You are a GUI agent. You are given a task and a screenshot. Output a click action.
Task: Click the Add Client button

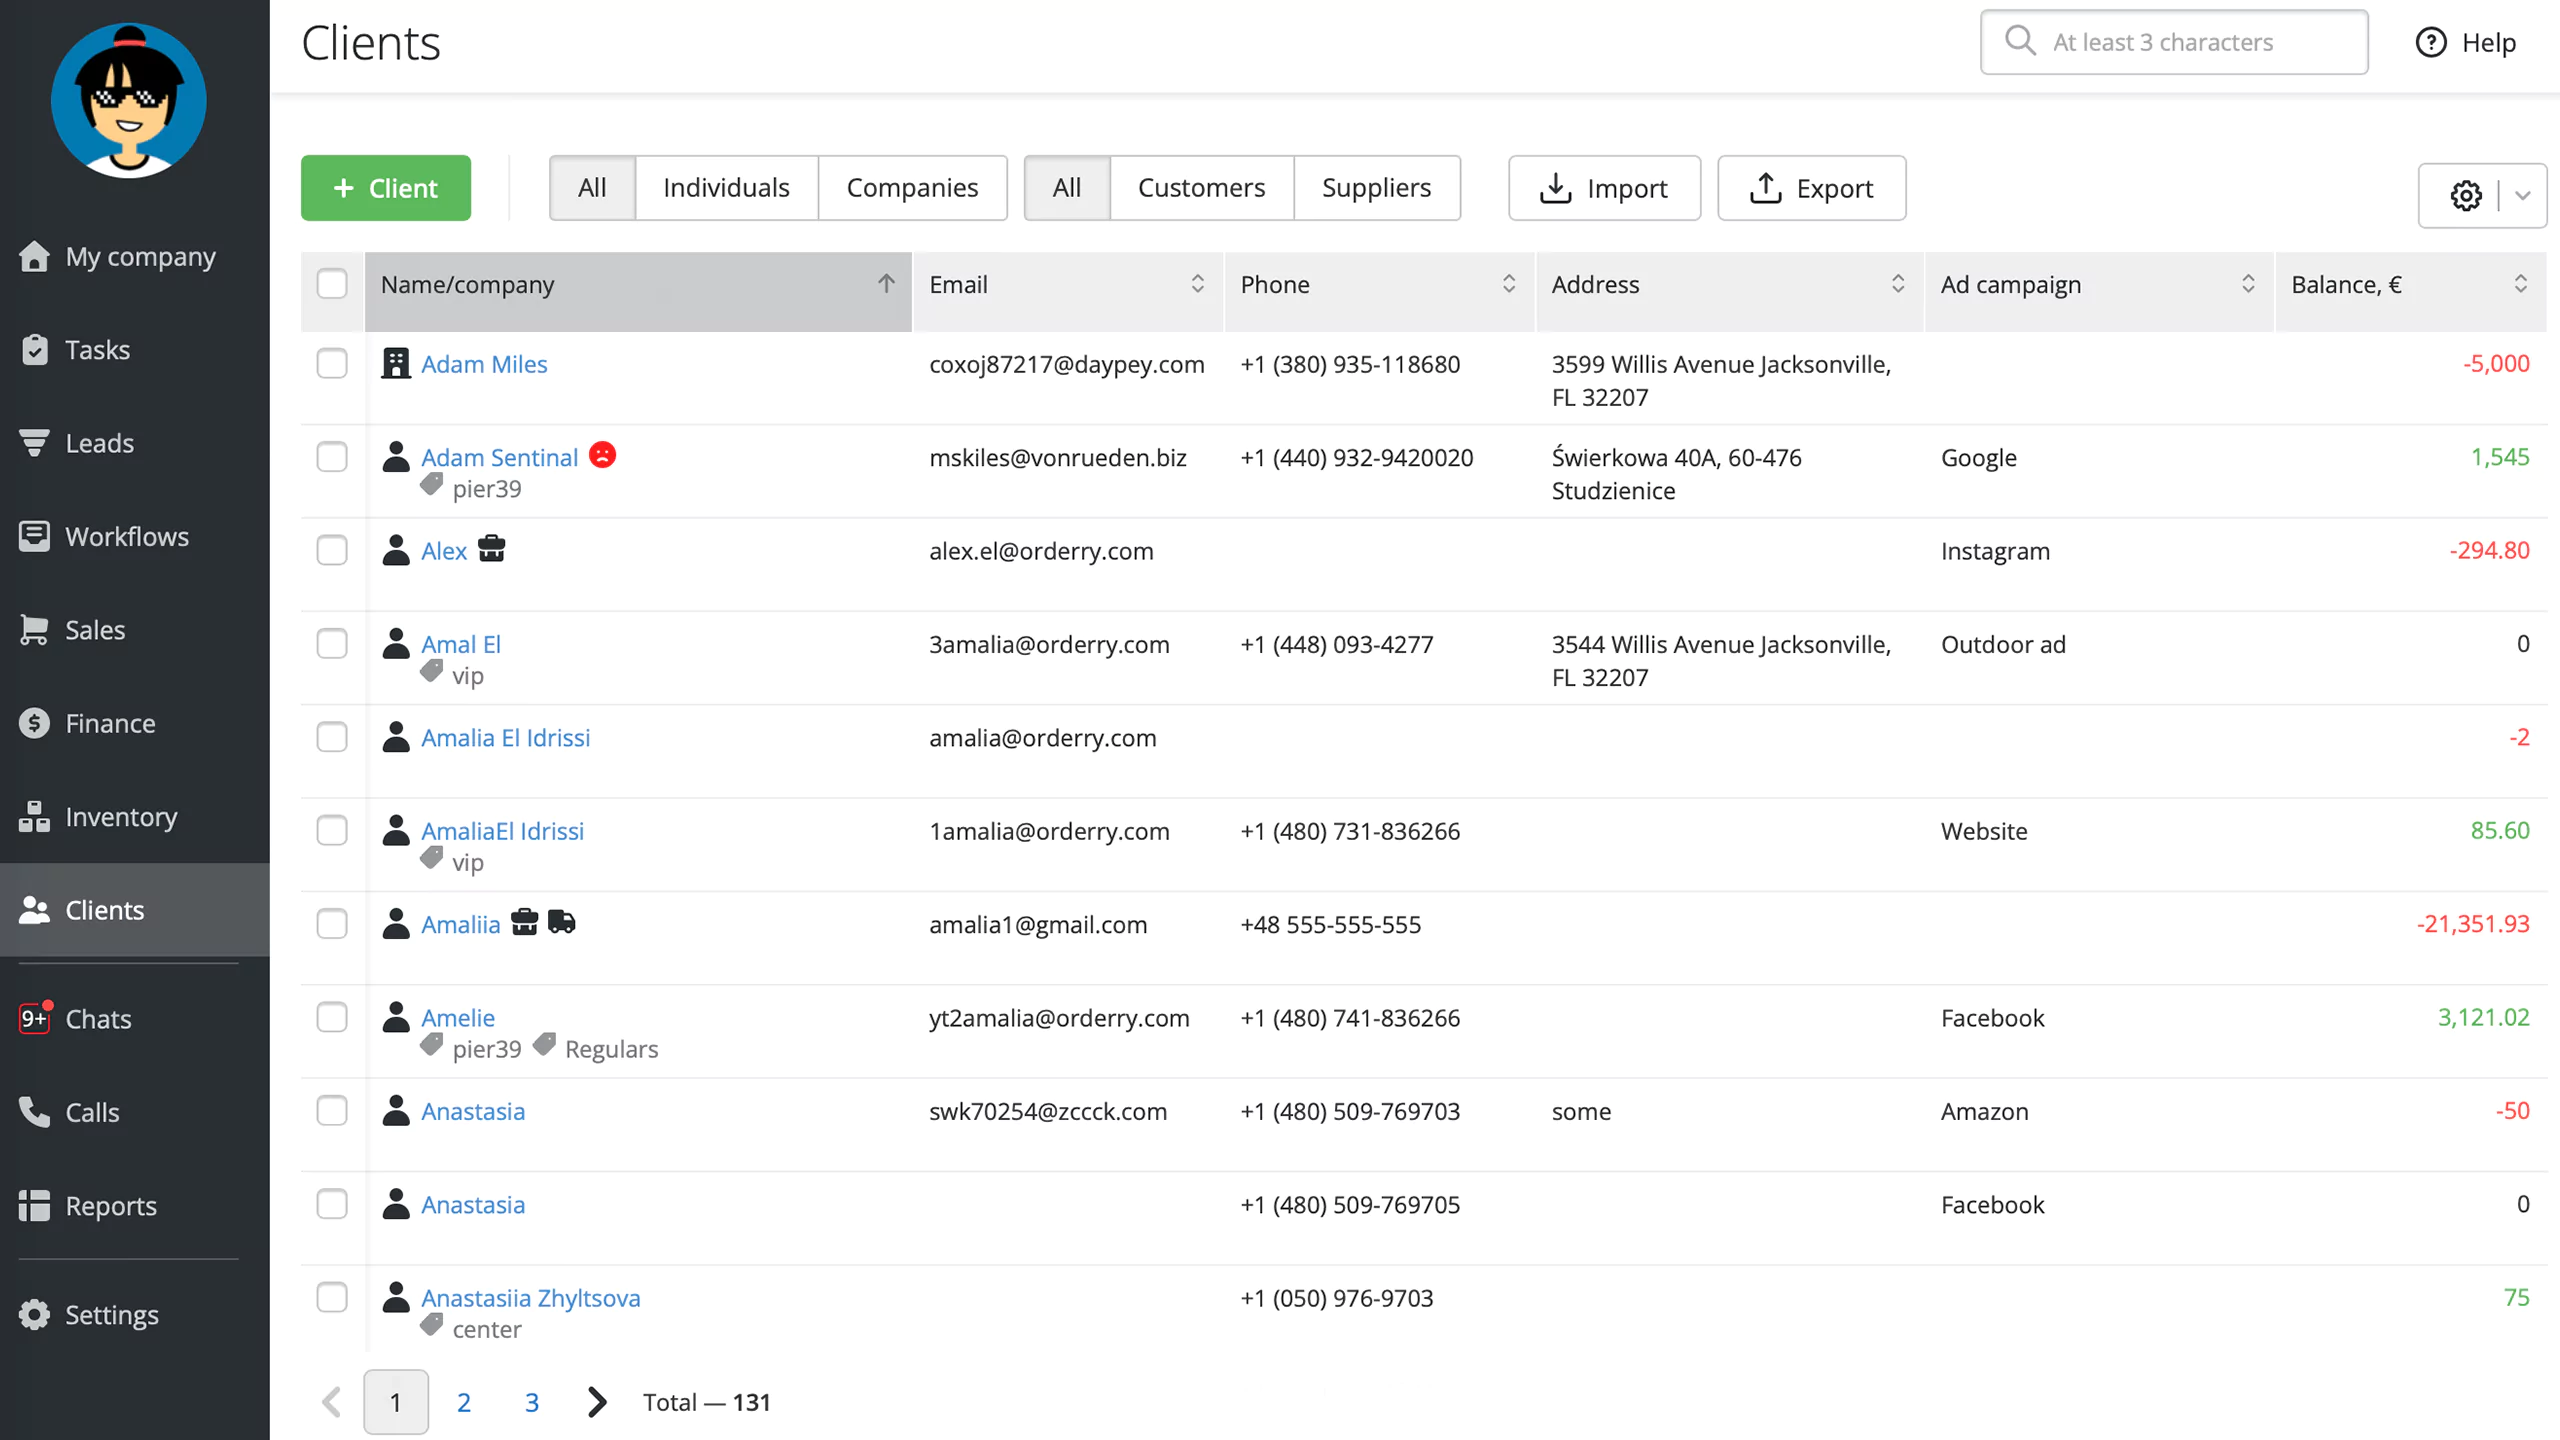coord(385,188)
